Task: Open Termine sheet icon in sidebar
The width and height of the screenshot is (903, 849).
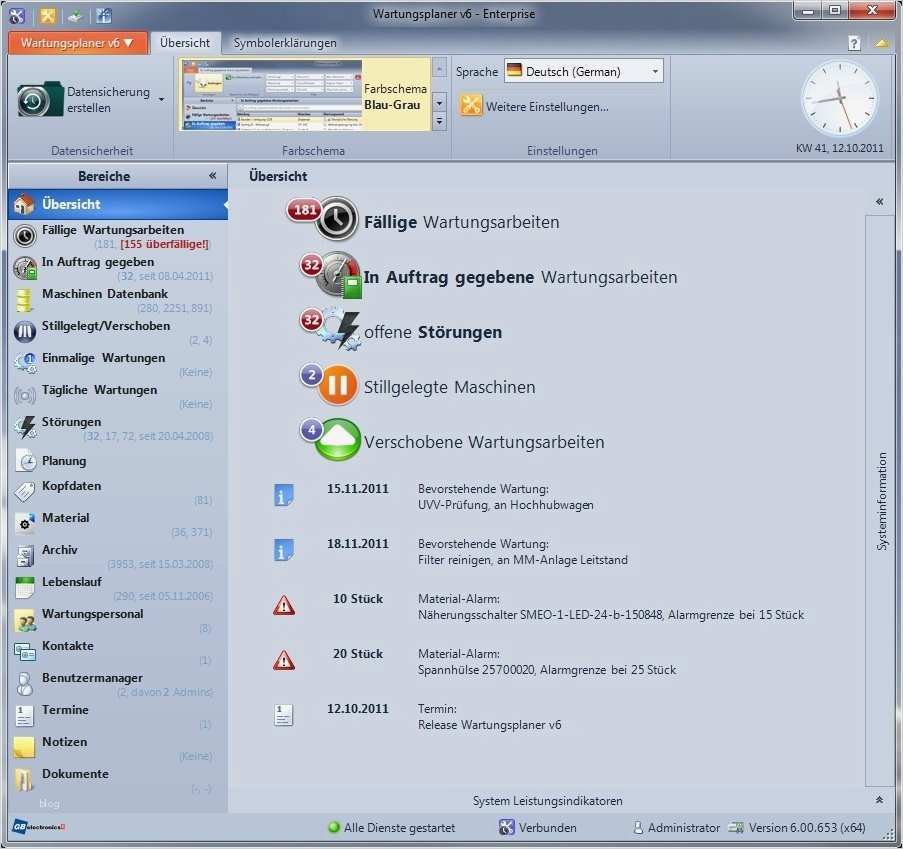Action: (24, 716)
